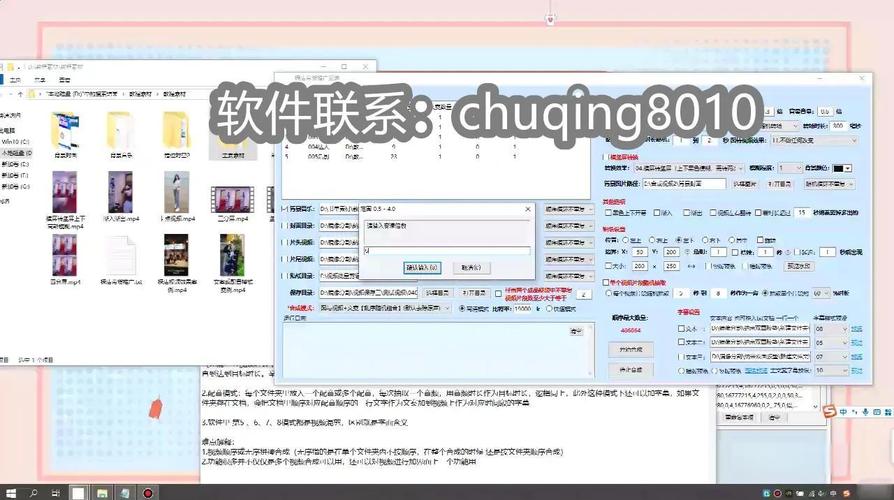Close the 0.5 - 4.0 input dialog
894x500 pixels.
tap(527, 209)
